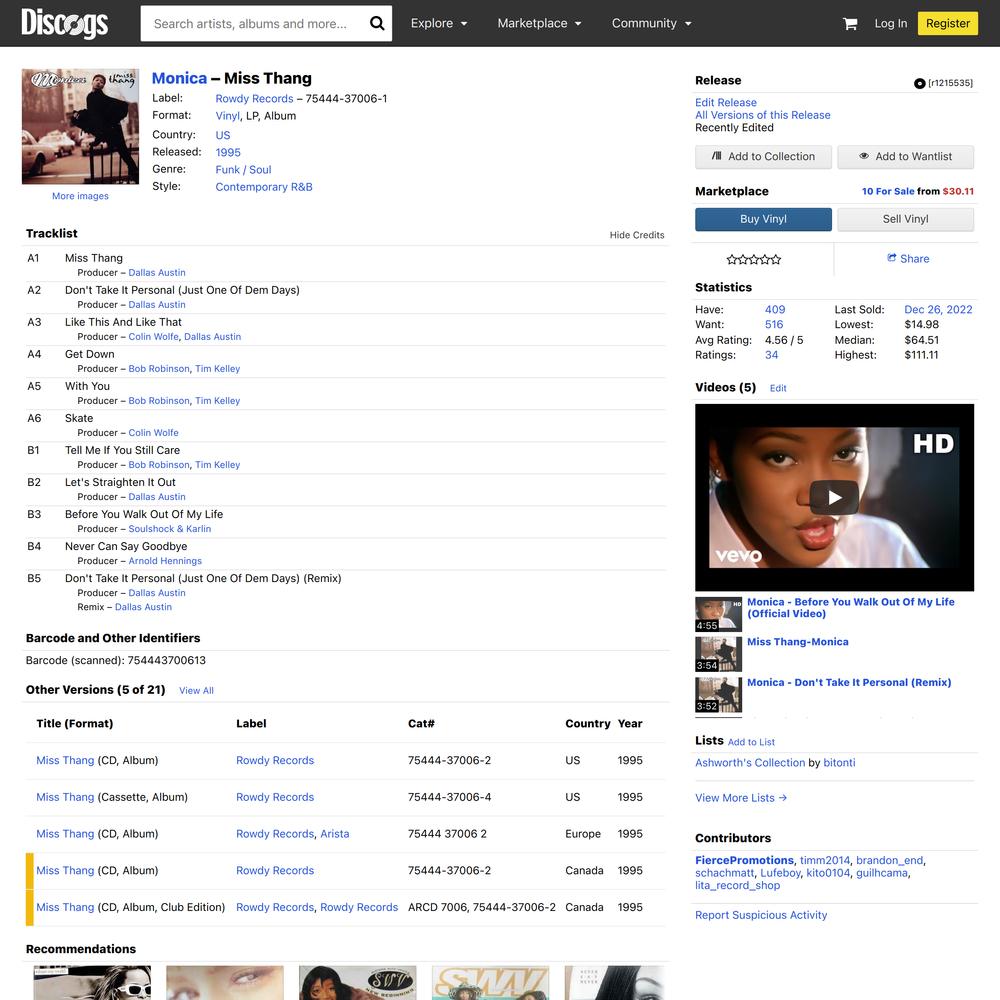The height and width of the screenshot is (1000, 1000).
Task: Select the Before You Walk Out video thumbnail
Action: tap(719, 614)
